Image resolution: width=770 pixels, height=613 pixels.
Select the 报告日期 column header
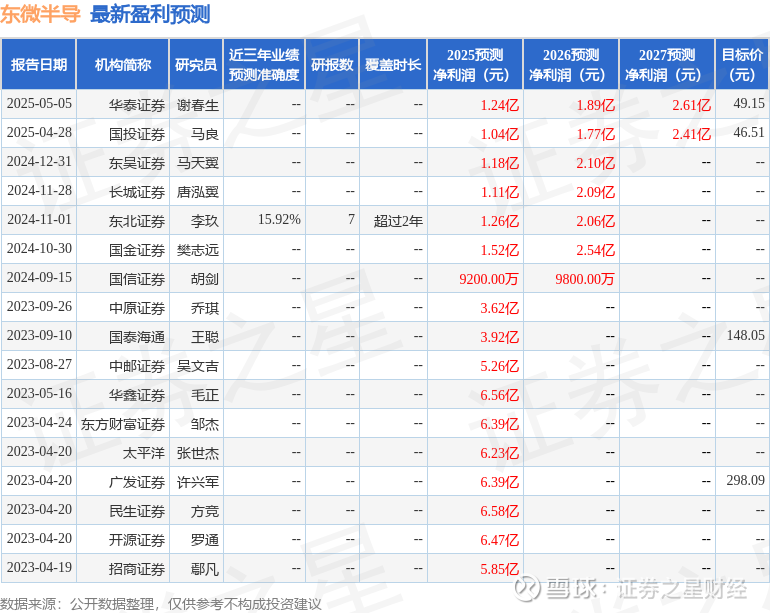[x=39, y=64]
